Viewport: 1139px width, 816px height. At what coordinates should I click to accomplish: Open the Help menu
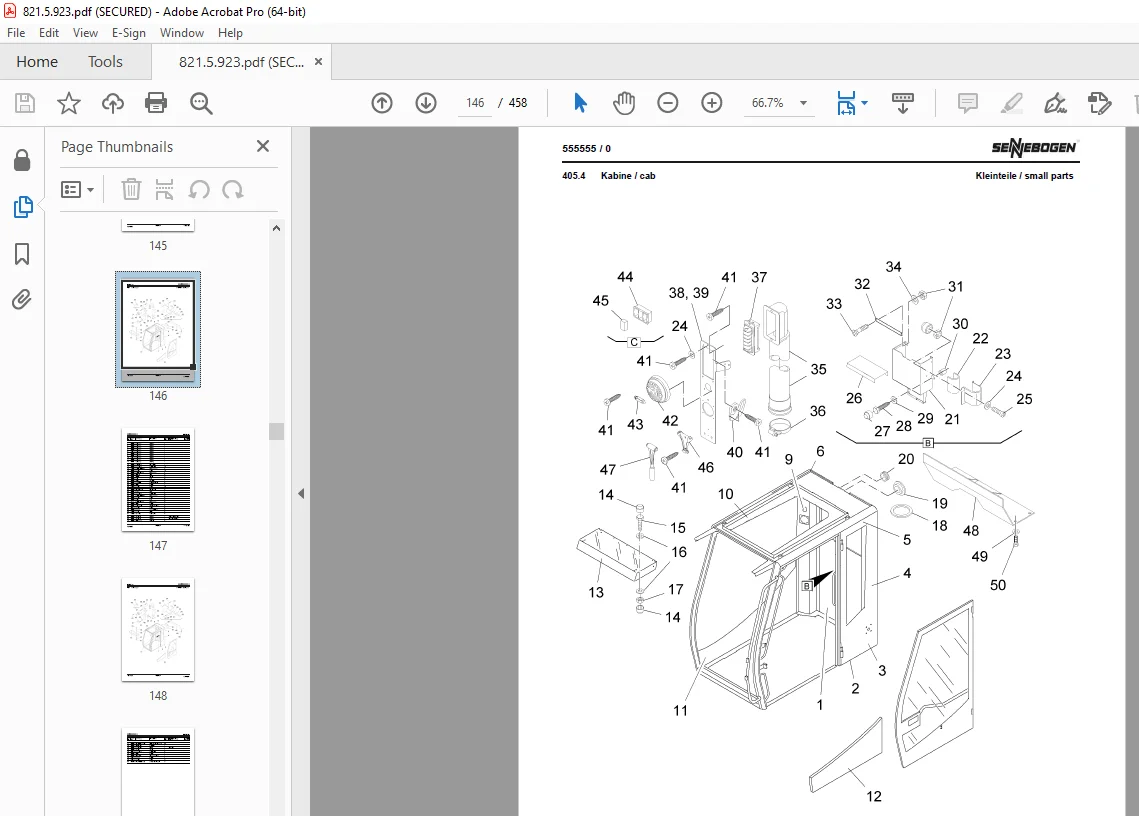[230, 33]
